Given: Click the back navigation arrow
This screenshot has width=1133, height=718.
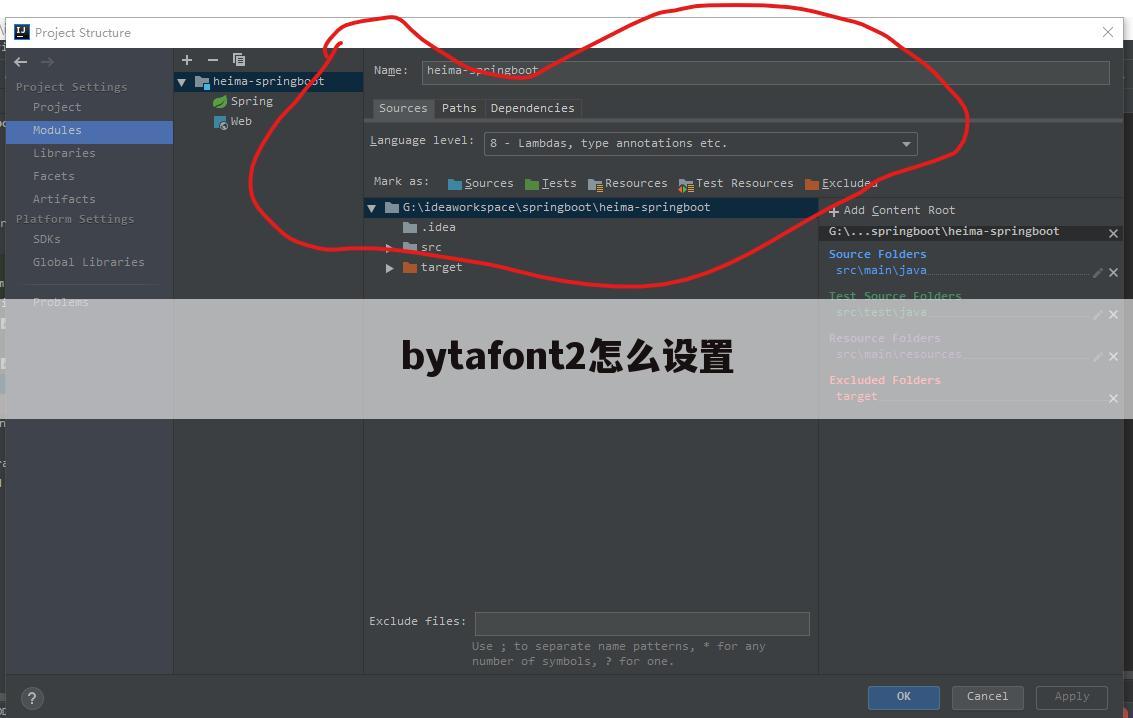Looking at the screenshot, I should pos(21,62).
